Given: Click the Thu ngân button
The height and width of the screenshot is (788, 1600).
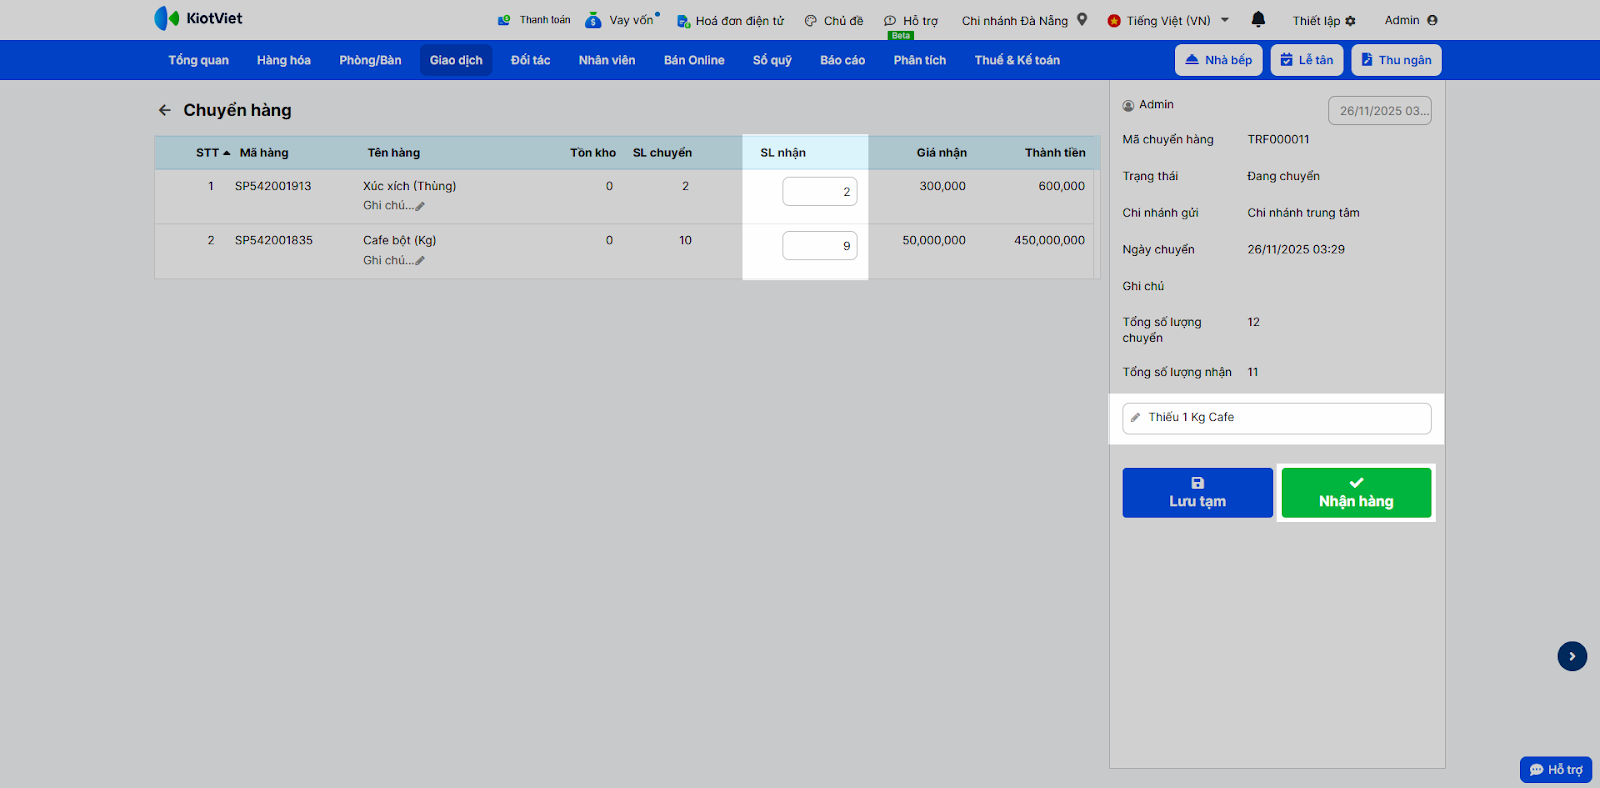Looking at the screenshot, I should [1396, 60].
